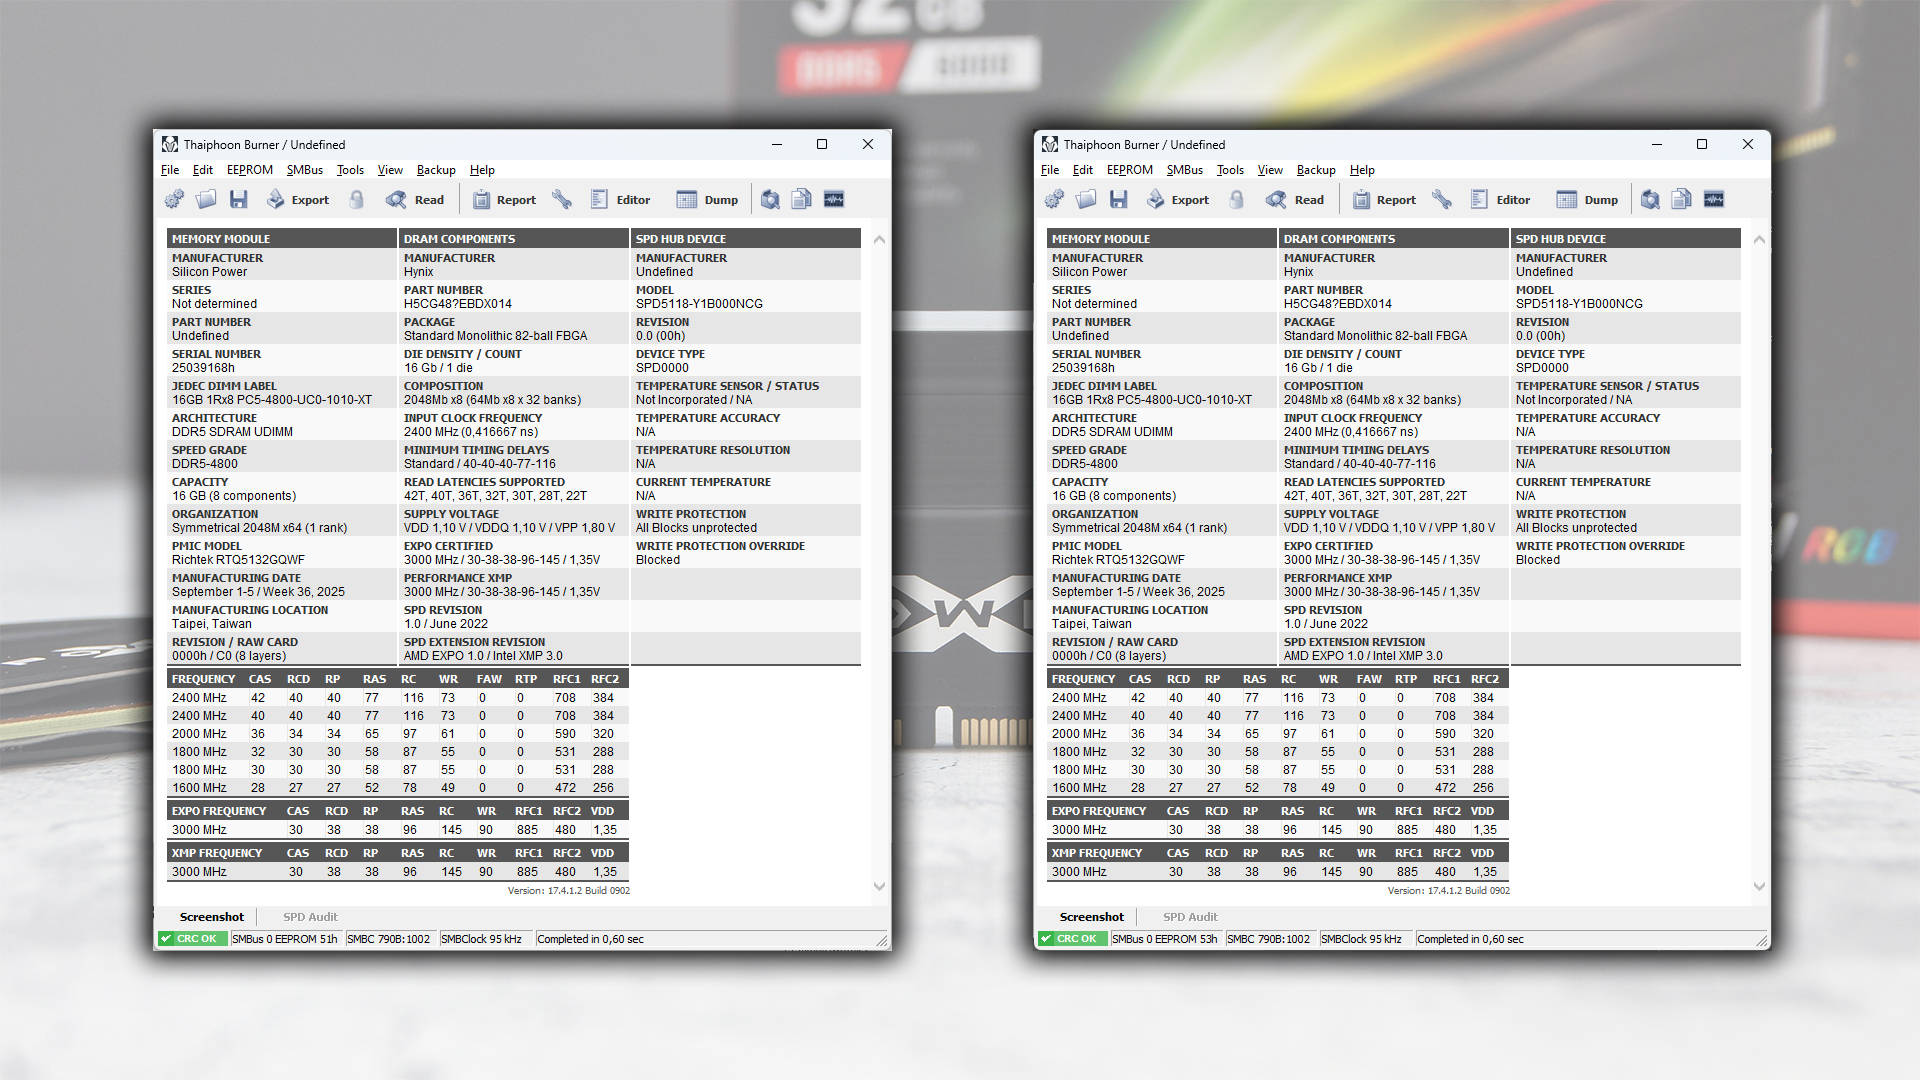Click the padlock icon in left window toolbar

click(357, 200)
